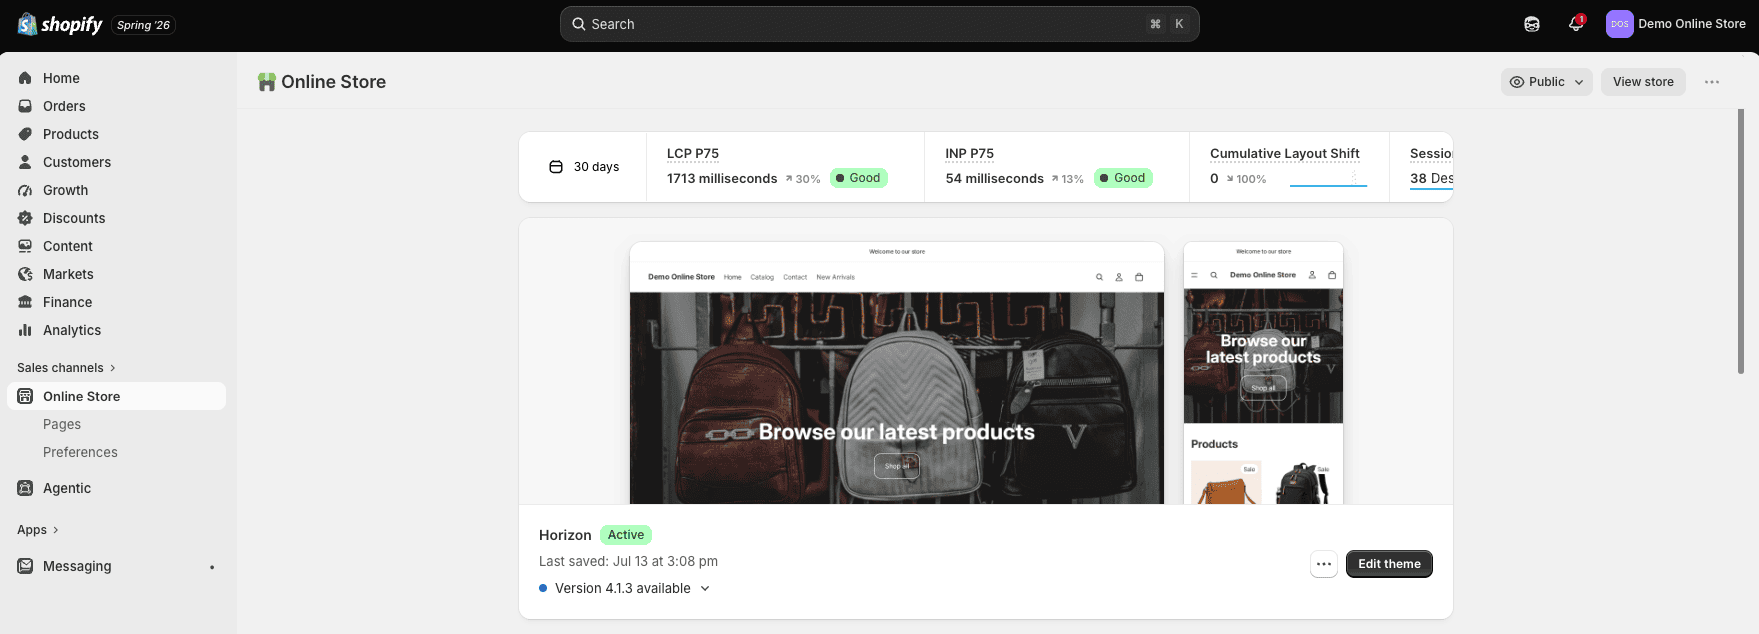Select Online Store sales channel
Image resolution: width=1759 pixels, height=634 pixels.
(x=116, y=396)
